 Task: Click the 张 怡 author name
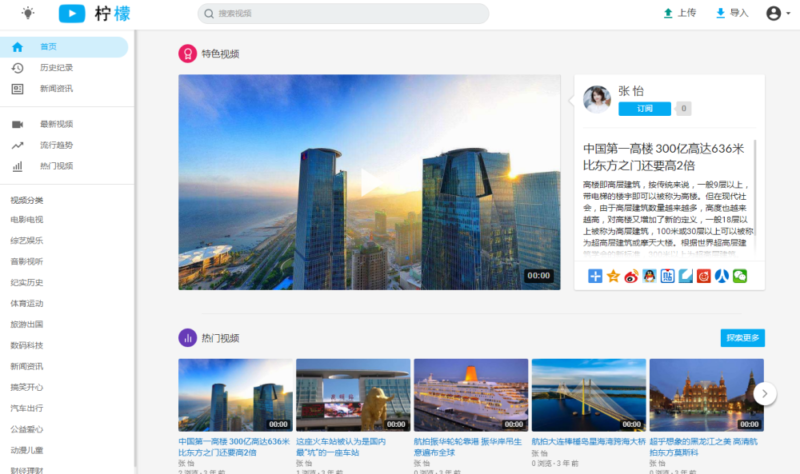click(631, 91)
